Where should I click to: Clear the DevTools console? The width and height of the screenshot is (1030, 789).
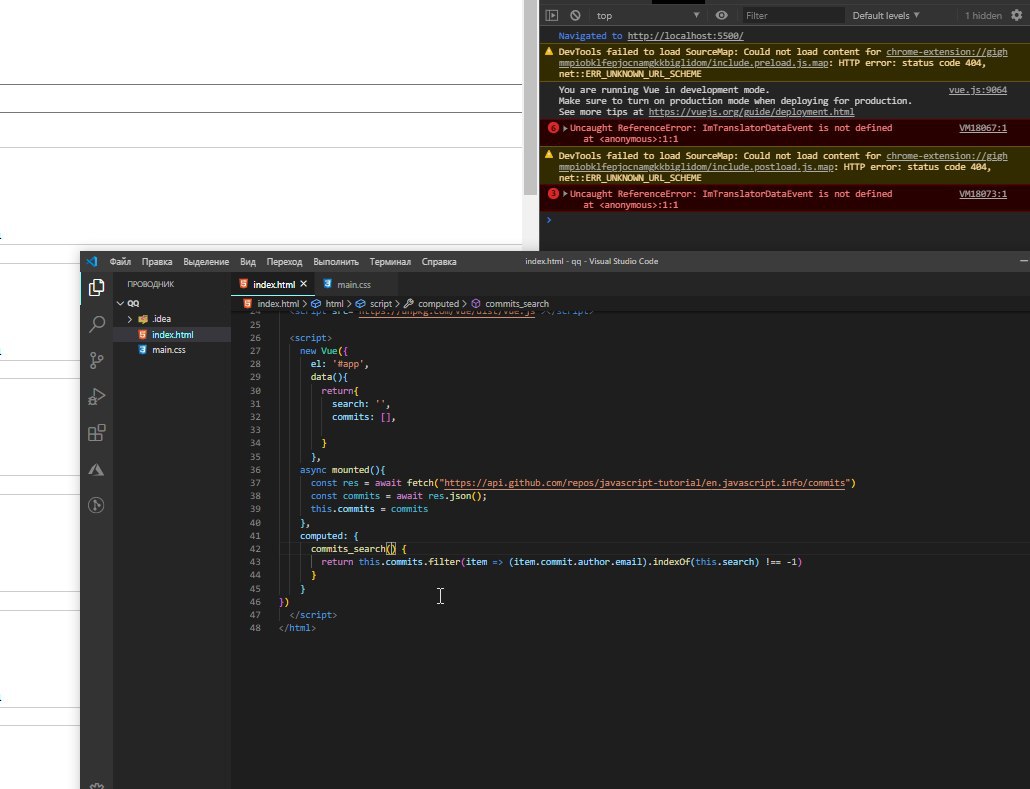pos(575,15)
